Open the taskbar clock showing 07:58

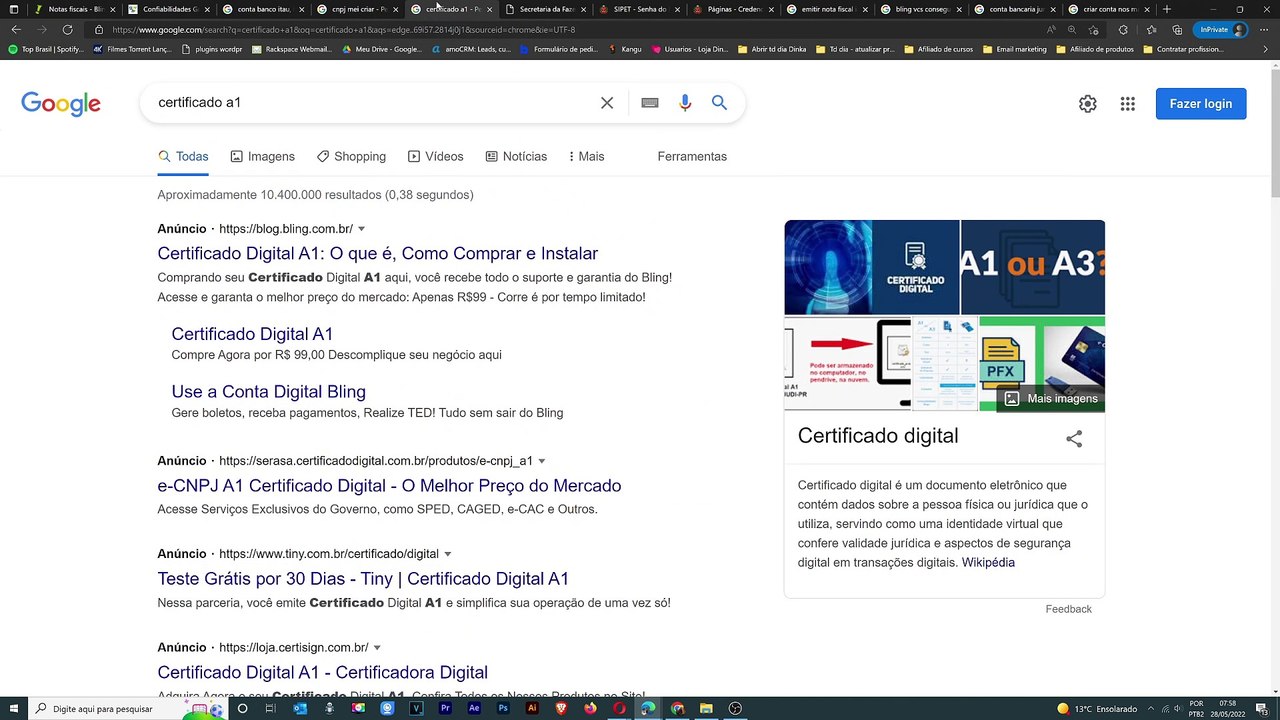tap(1227, 709)
